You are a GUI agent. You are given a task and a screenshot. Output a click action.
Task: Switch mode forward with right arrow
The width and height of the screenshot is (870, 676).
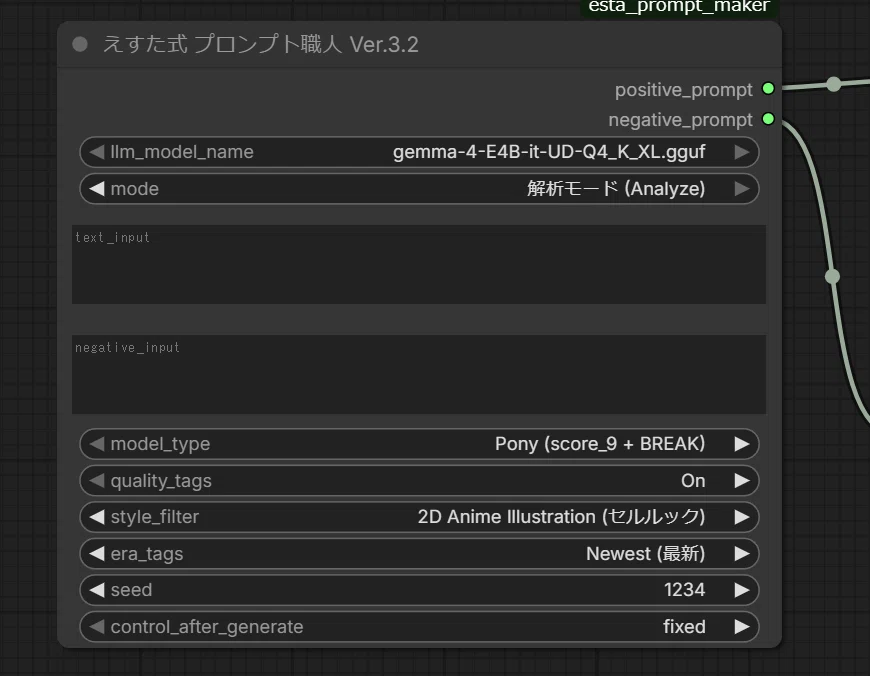[x=742, y=189]
